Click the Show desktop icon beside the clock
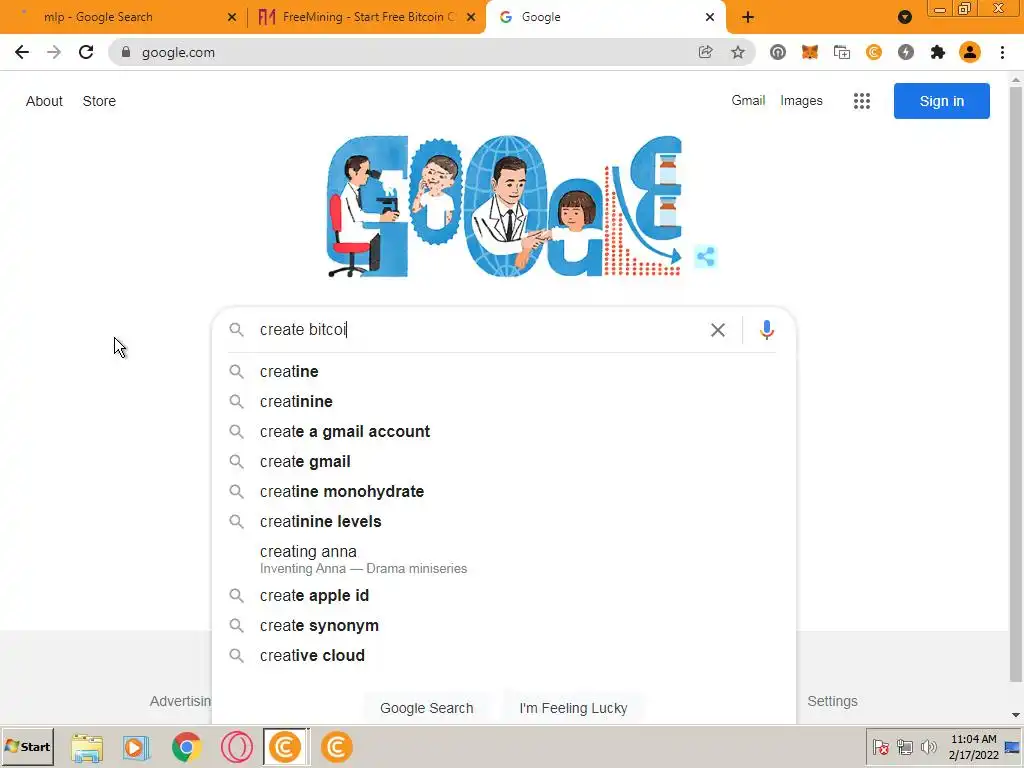1024x768 pixels. click(1013, 747)
